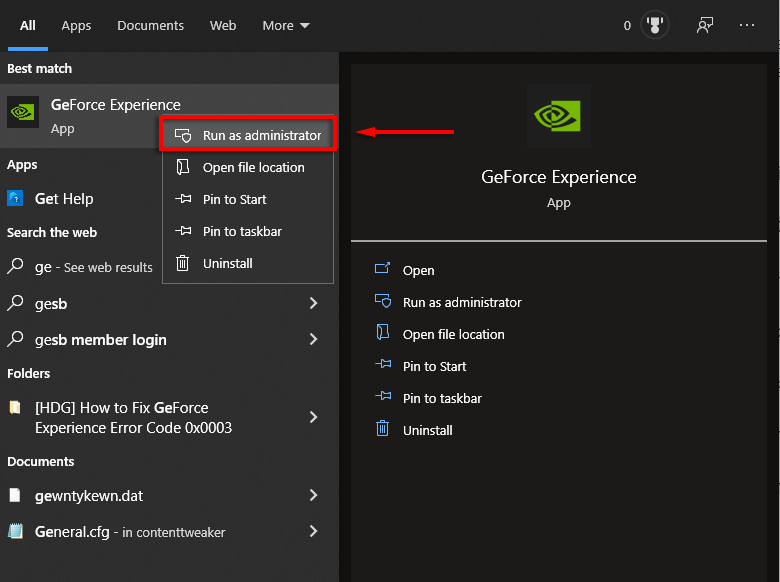Screen dimensions: 780x582
Task: Switch to the Documents tab
Action: click(150, 26)
